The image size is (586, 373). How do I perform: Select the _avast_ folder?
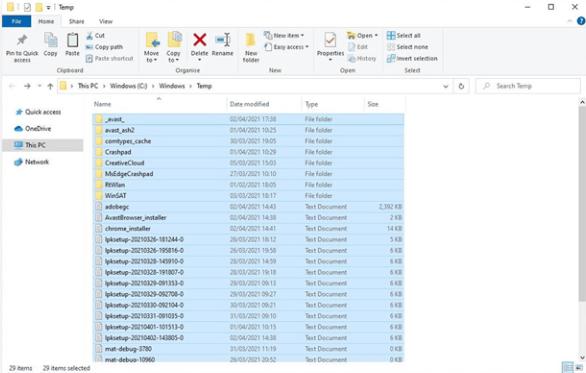tap(248, 119)
